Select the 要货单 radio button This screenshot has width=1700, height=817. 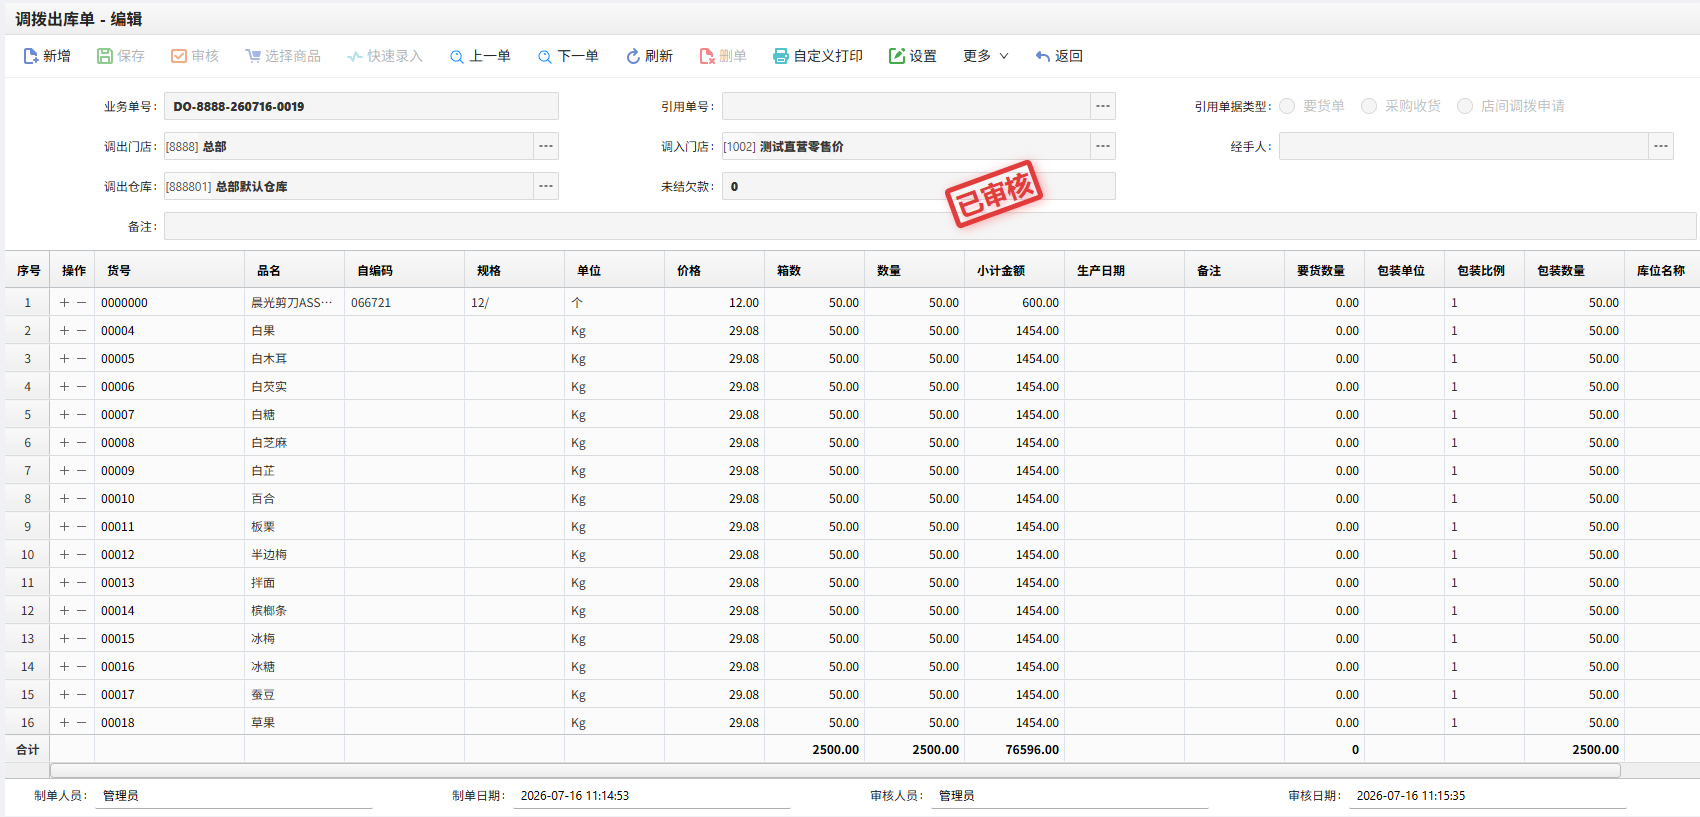tap(1287, 106)
